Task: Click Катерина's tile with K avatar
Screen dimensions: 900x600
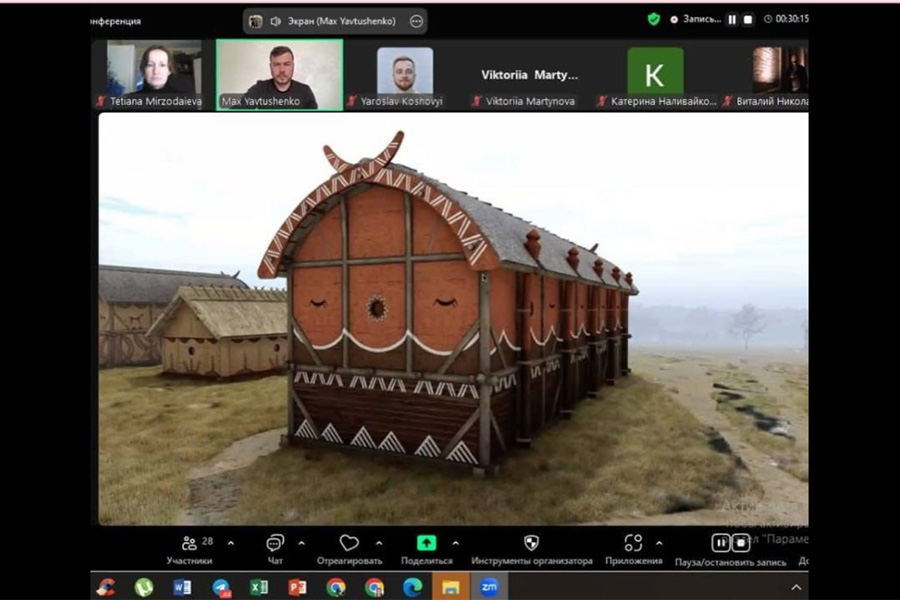Action: click(655, 71)
